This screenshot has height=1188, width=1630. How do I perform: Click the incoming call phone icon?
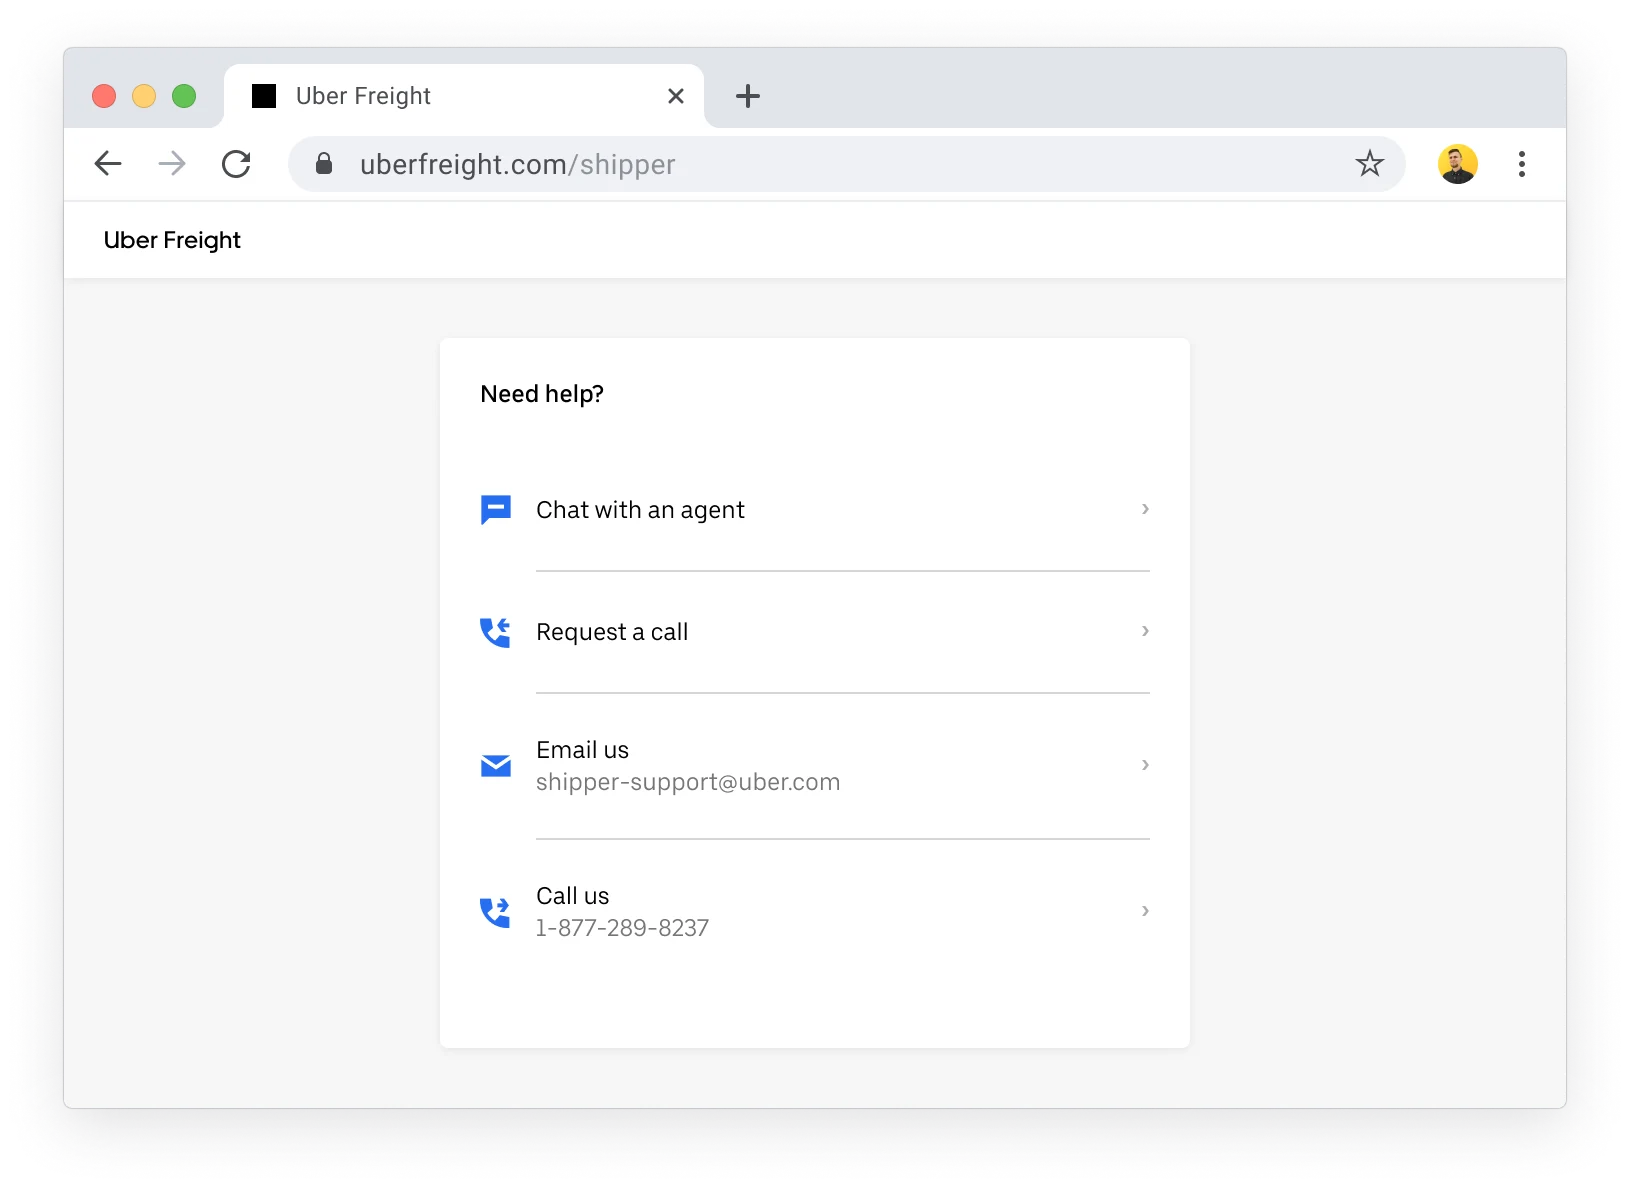[x=496, y=632]
